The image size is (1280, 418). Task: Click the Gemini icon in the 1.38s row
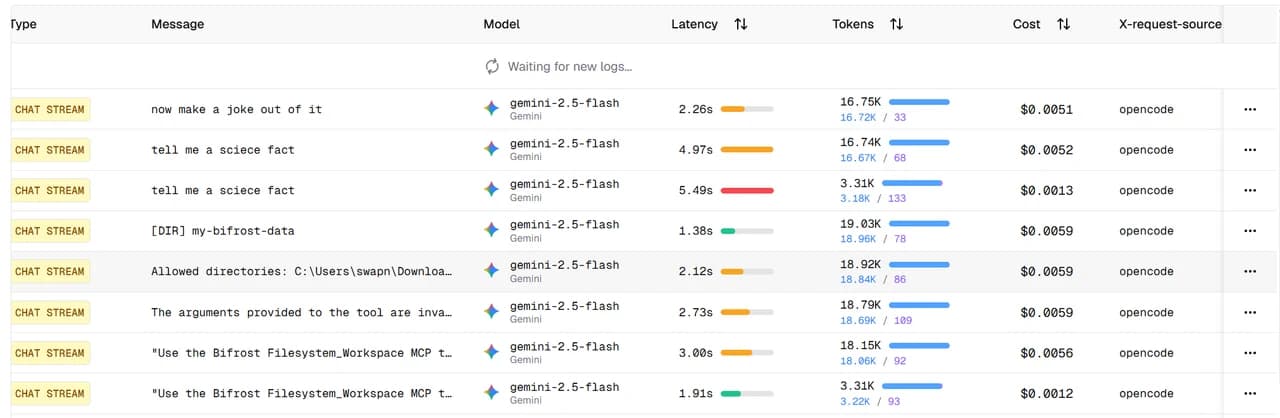(x=491, y=230)
